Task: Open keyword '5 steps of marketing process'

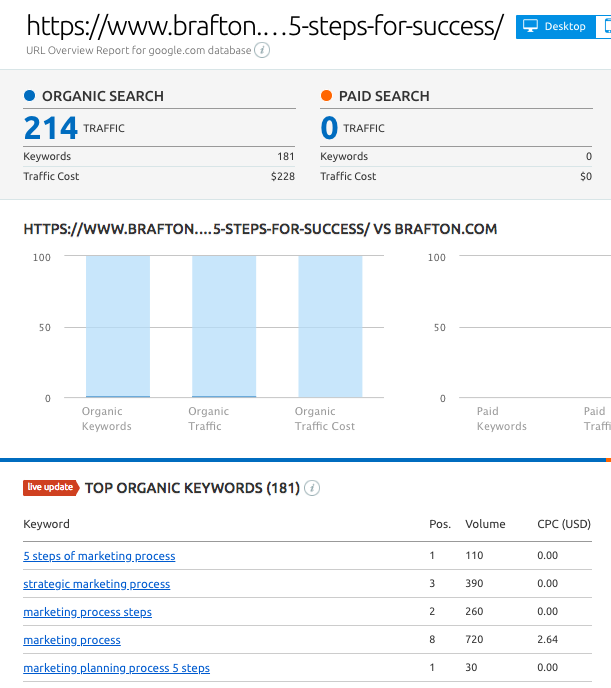Action: click(x=99, y=556)
